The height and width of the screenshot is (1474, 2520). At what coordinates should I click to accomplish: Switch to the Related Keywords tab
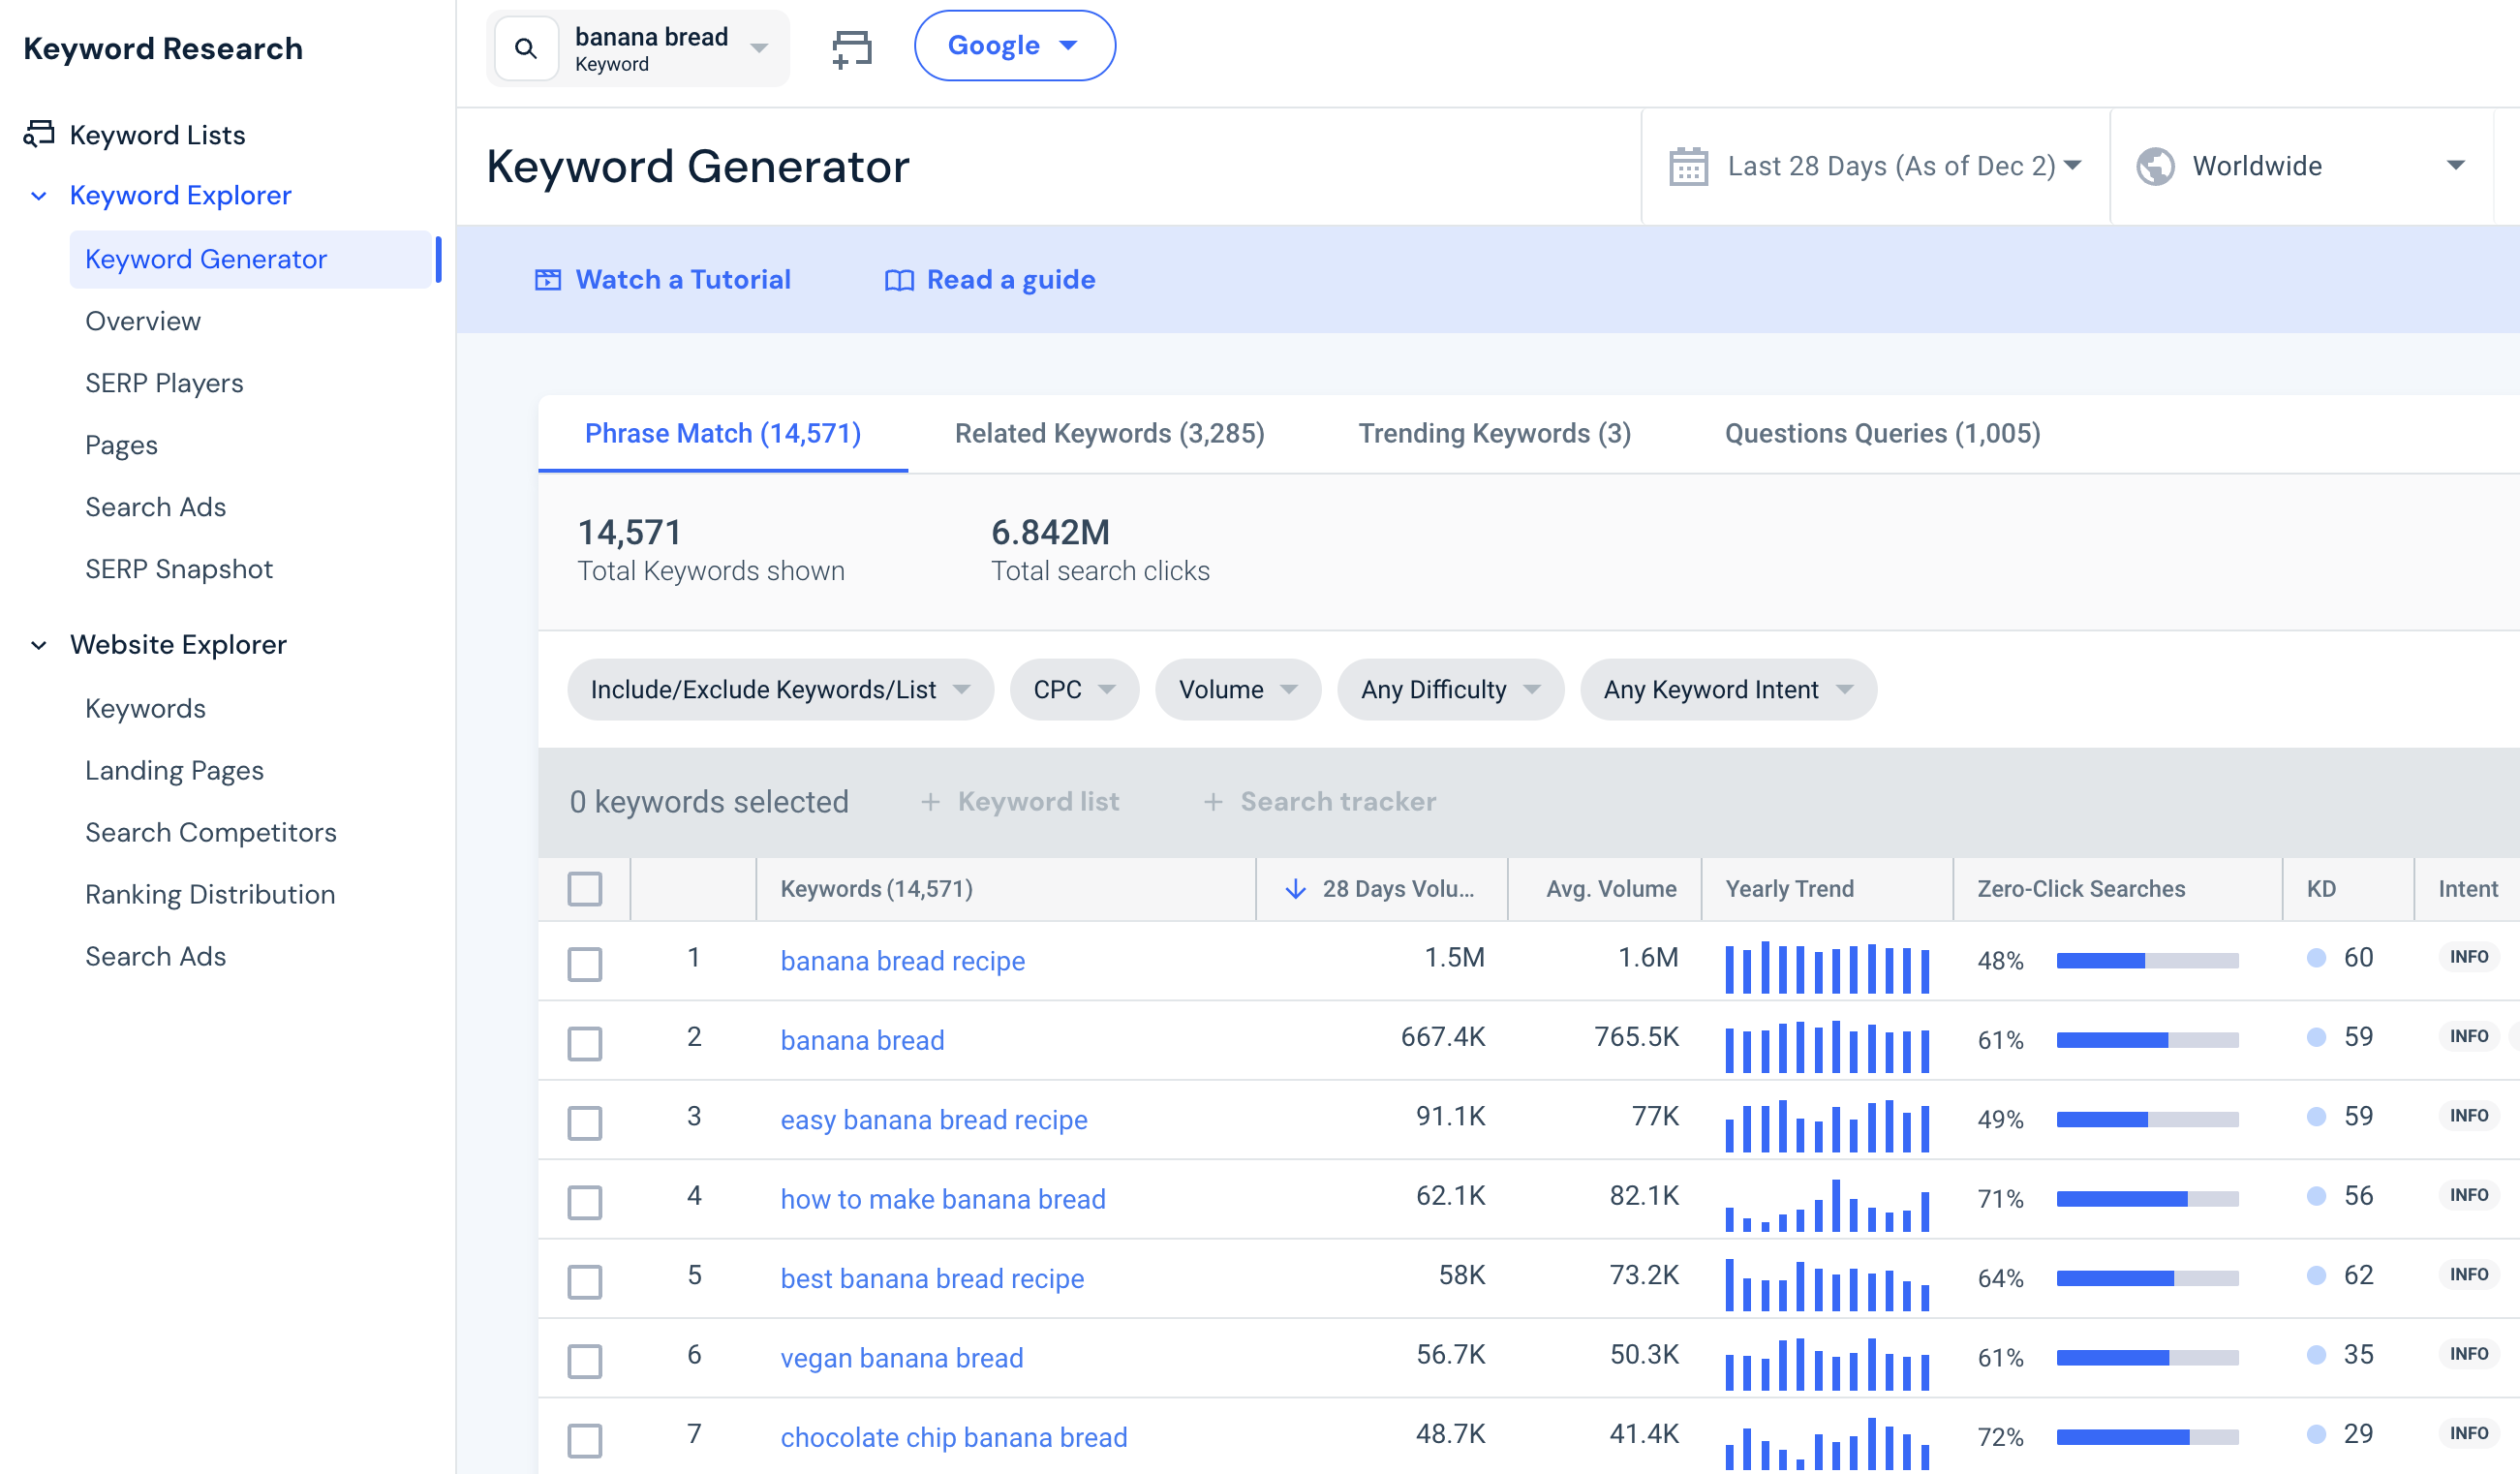click(1109, 433)
